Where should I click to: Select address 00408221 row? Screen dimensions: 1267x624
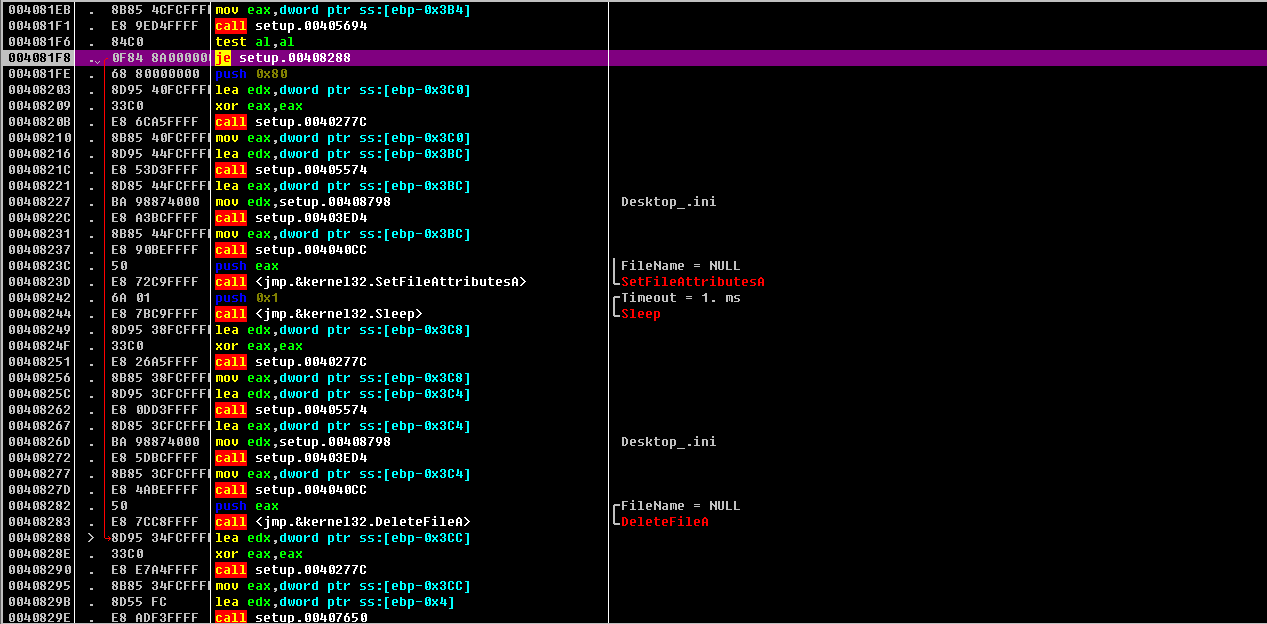coord(633,186)
